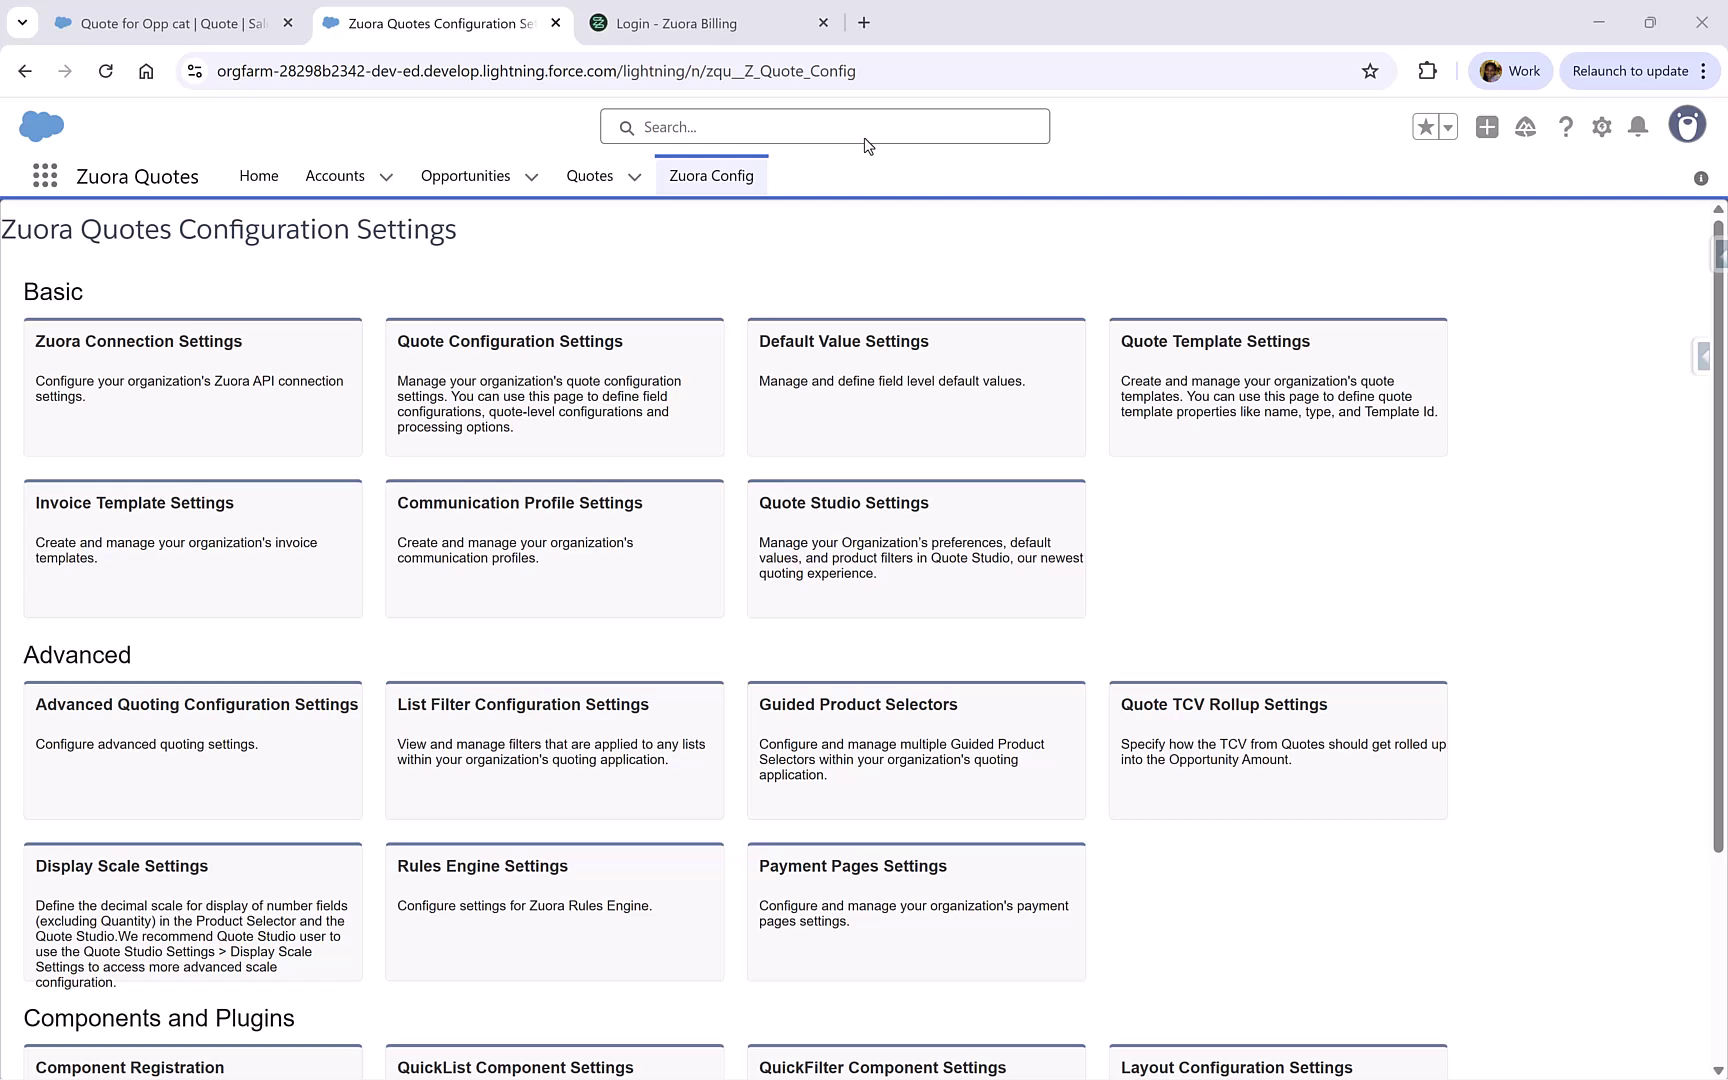Click the Trailhead help icon

[x=1526, y=127]
